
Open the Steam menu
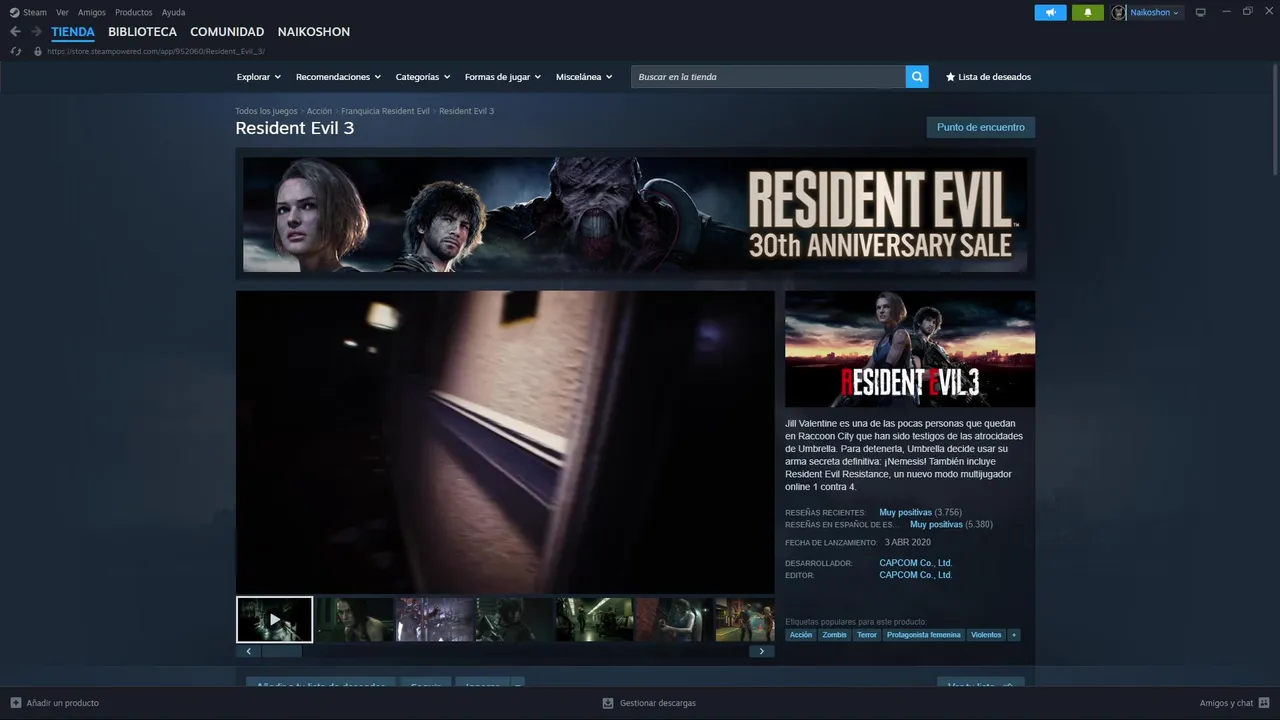point(35,12)
